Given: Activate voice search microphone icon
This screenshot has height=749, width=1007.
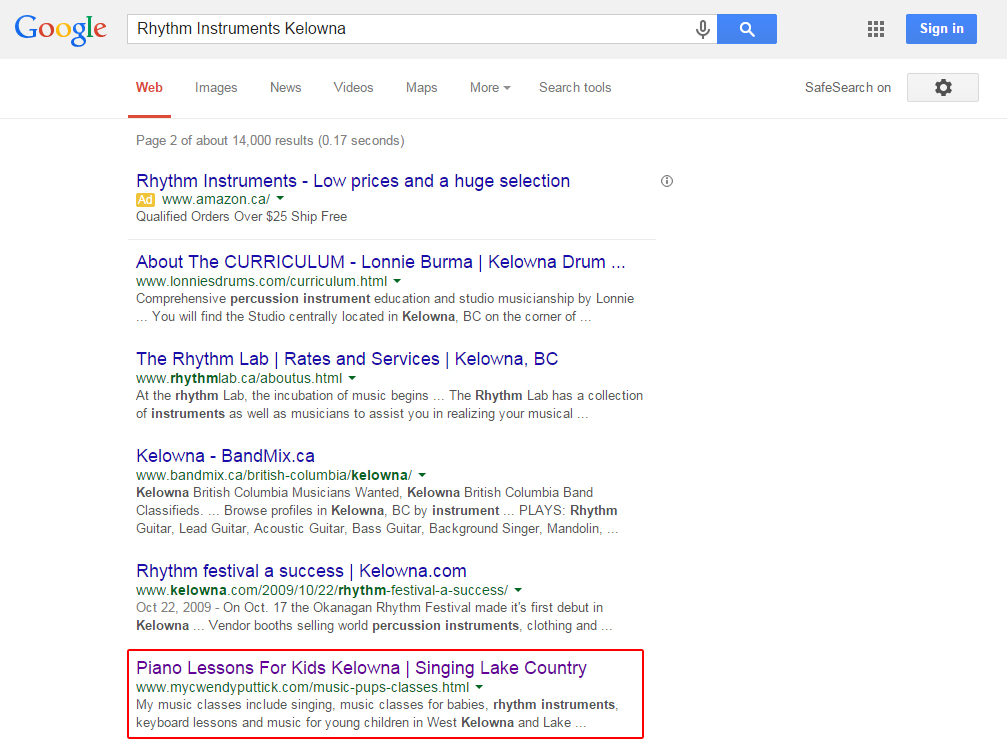Looking at the screenshot, I should coord(703,29).
